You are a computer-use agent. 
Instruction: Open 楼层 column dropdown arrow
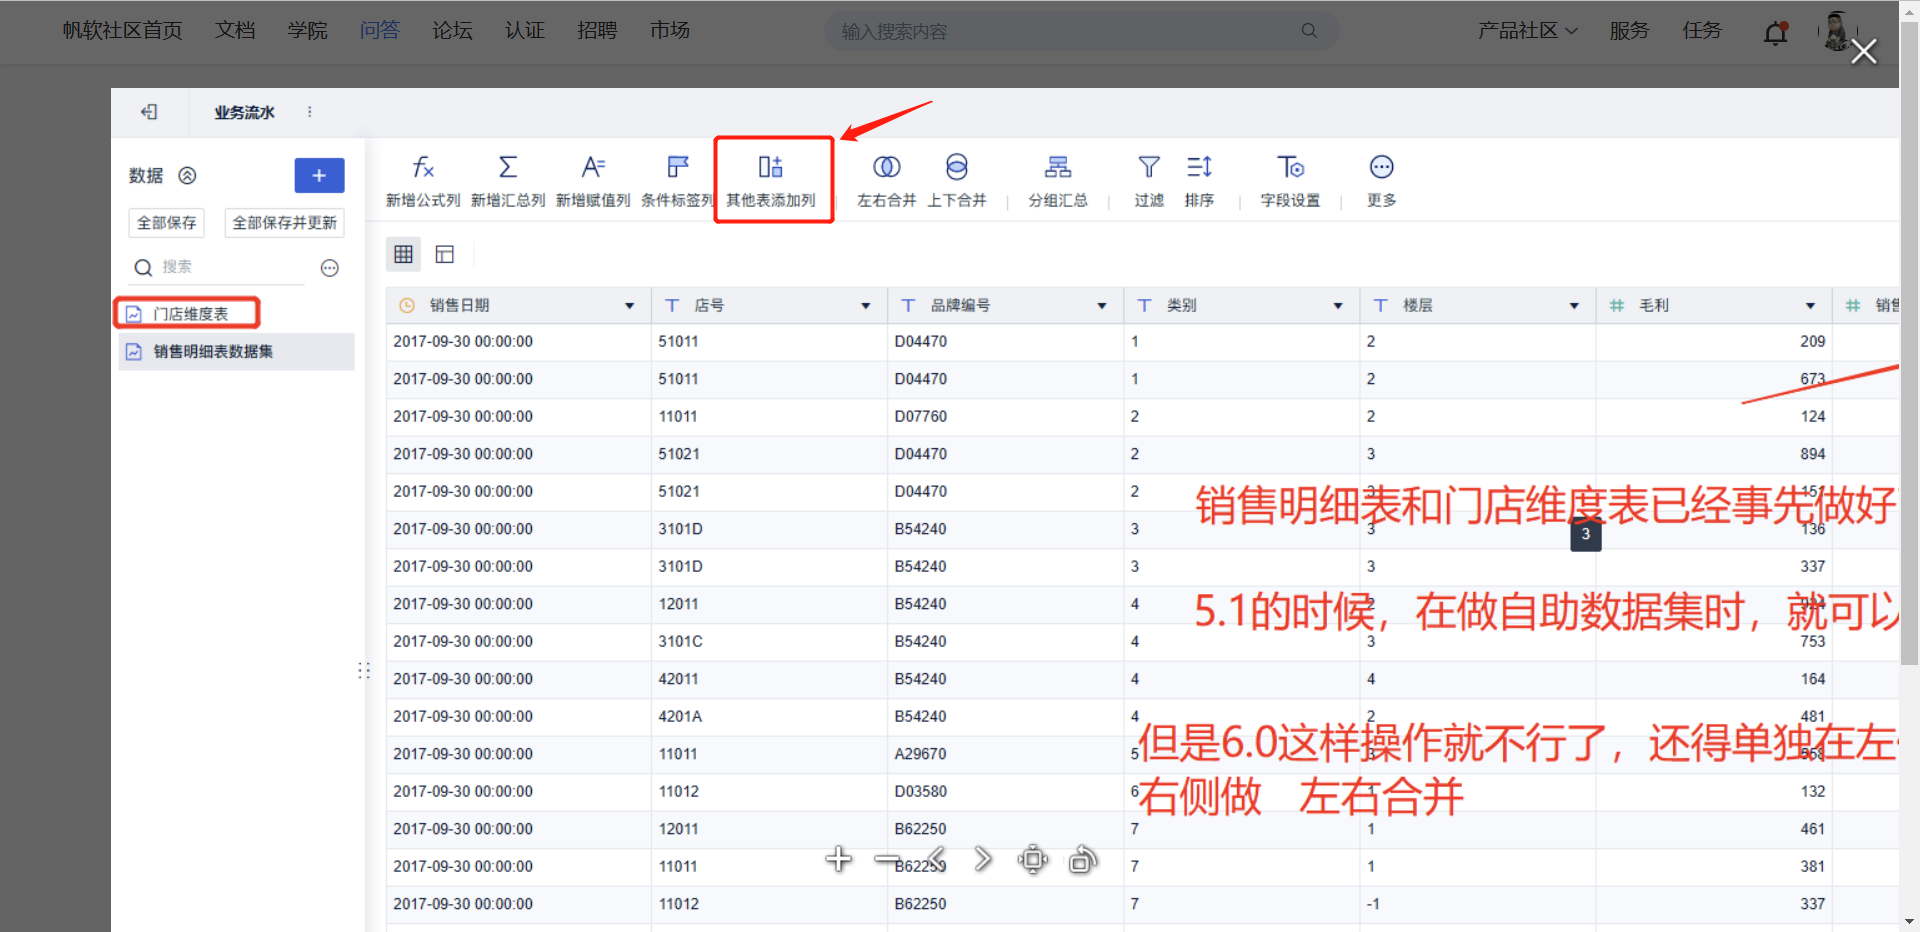[1573, 306]
